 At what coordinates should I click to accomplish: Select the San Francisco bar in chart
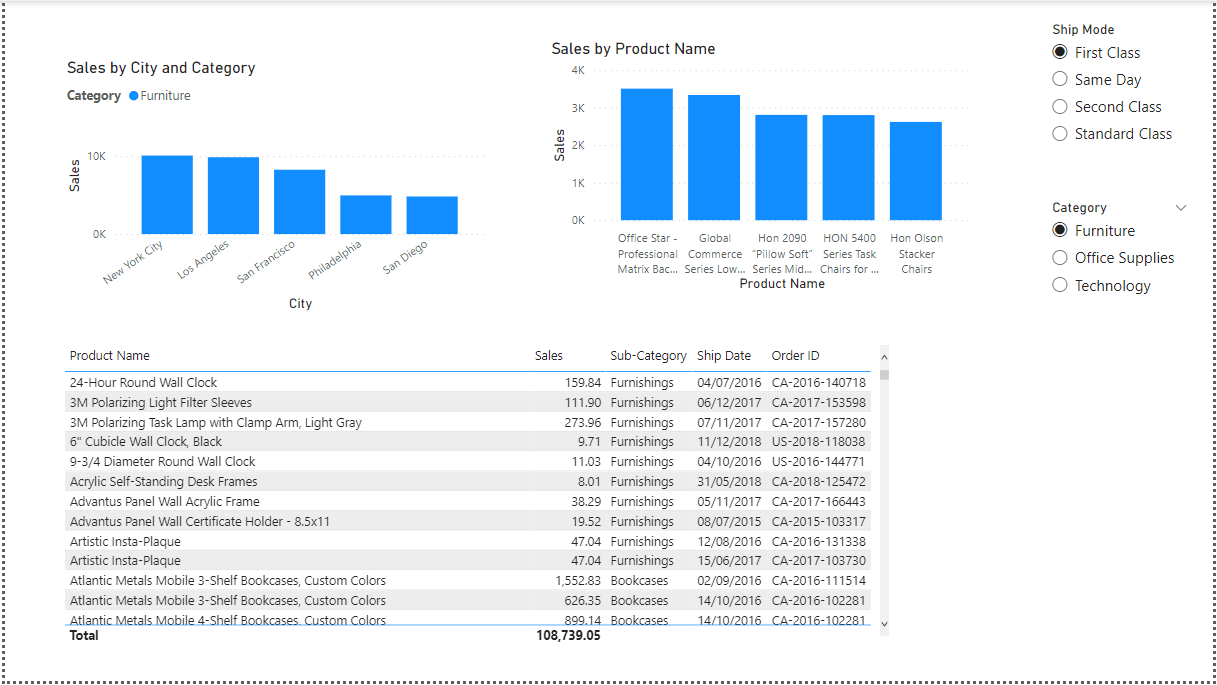[x=300, y=202]
